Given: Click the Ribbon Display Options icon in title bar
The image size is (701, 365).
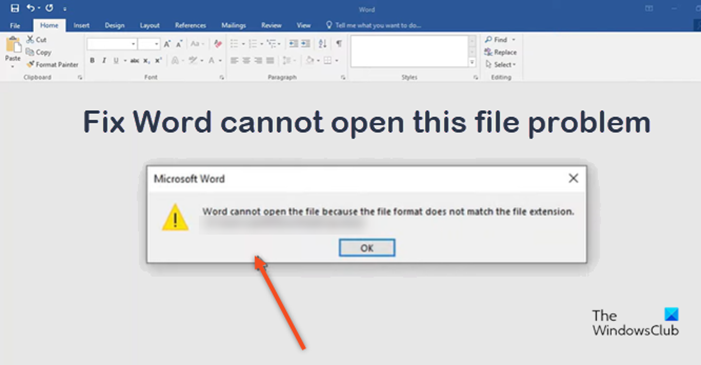Looking at the screenshot, I should click(x=649, y=8).
